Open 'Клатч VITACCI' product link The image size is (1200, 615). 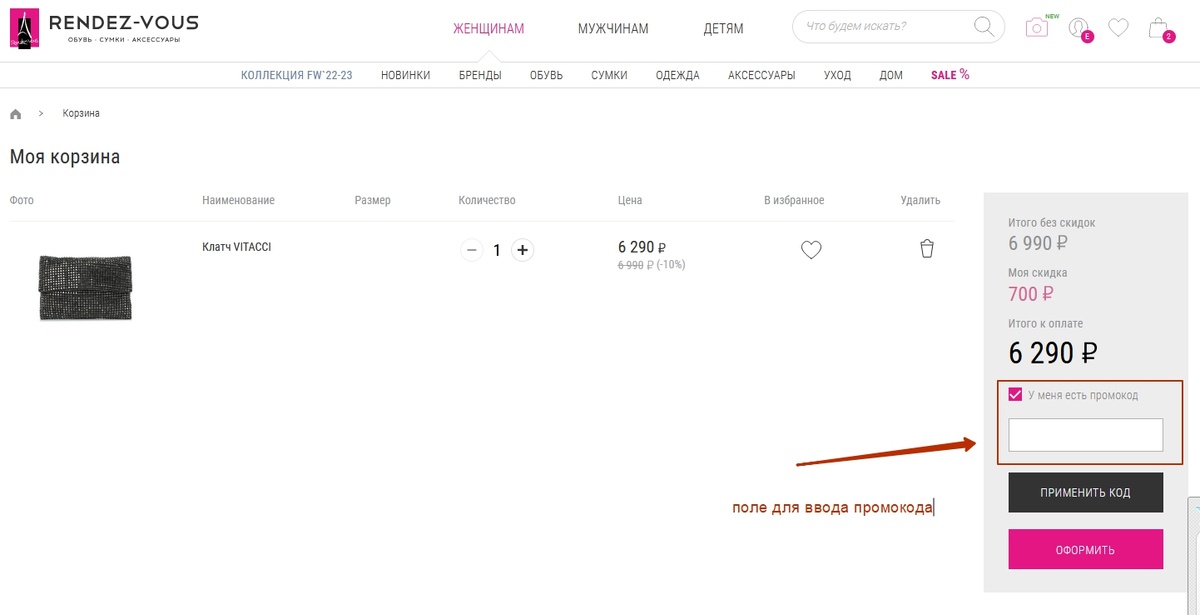tap(236, 247)
